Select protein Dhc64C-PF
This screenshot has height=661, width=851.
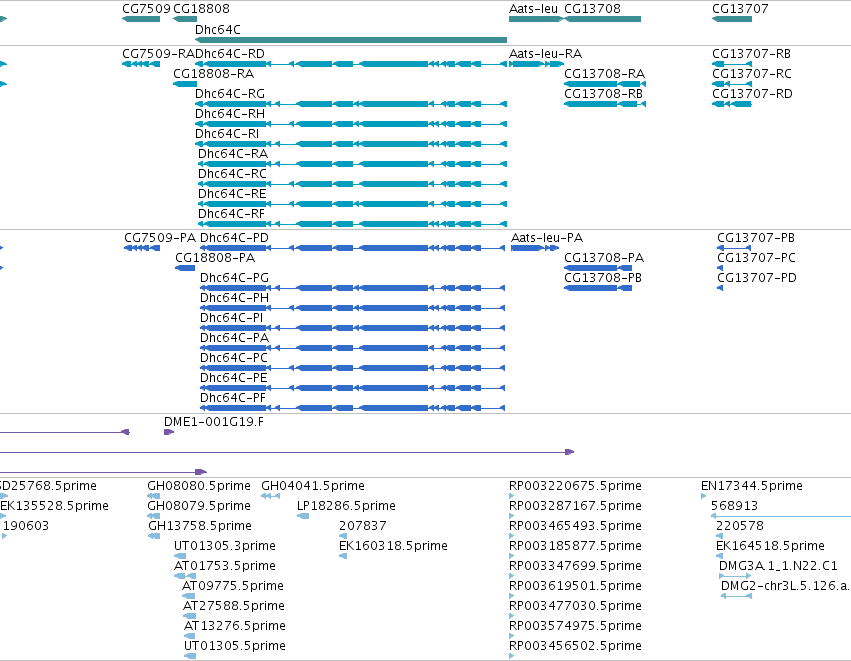click(233, 398)
